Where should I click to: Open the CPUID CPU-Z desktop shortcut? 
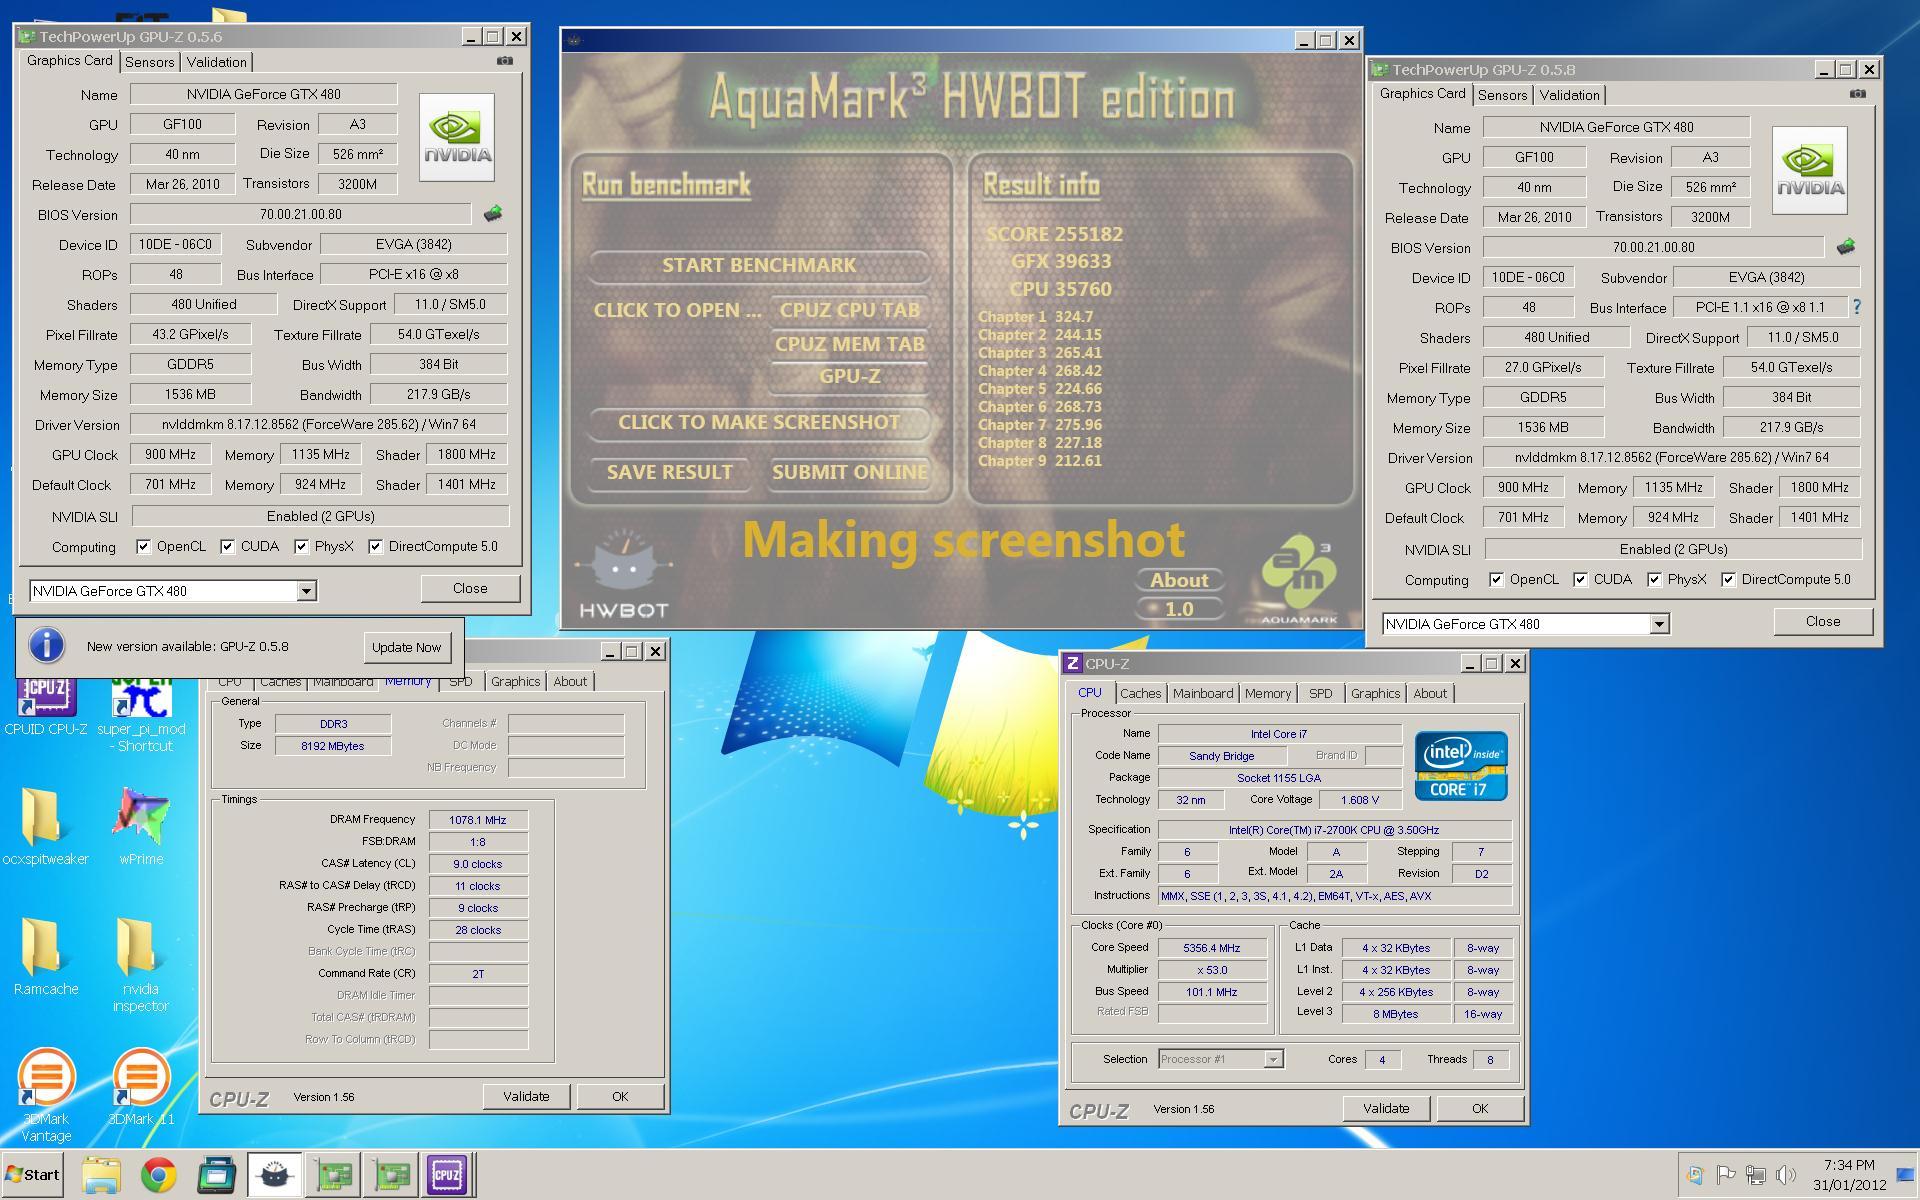[46, 706]
